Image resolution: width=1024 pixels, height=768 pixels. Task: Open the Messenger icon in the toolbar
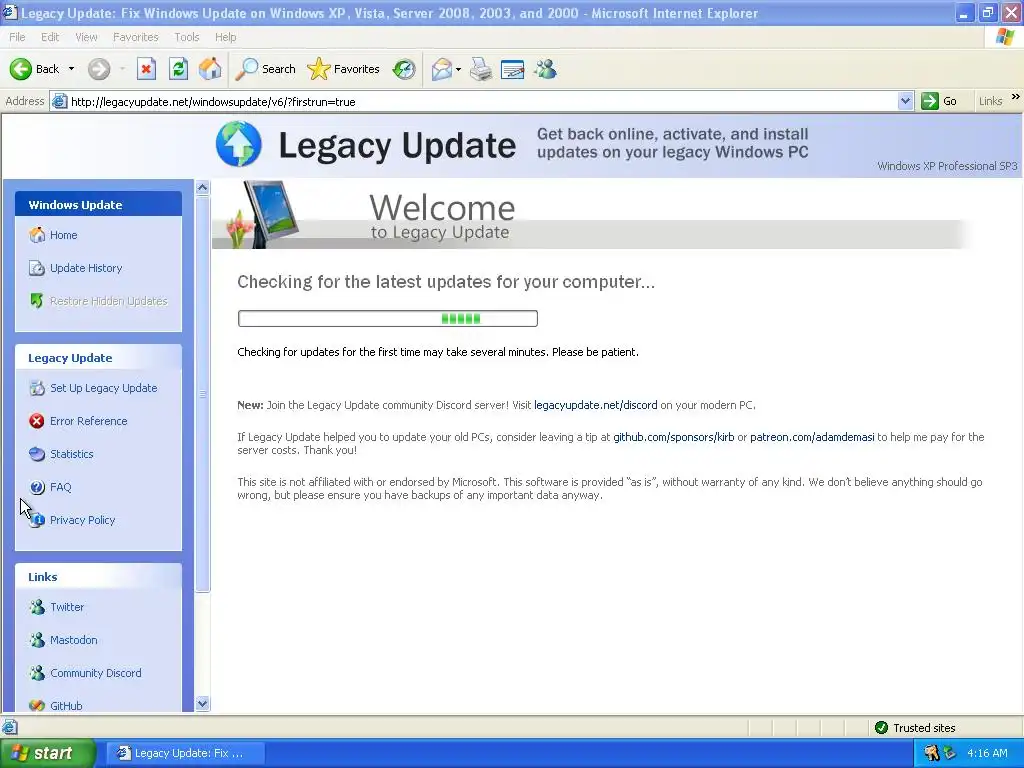545,69
